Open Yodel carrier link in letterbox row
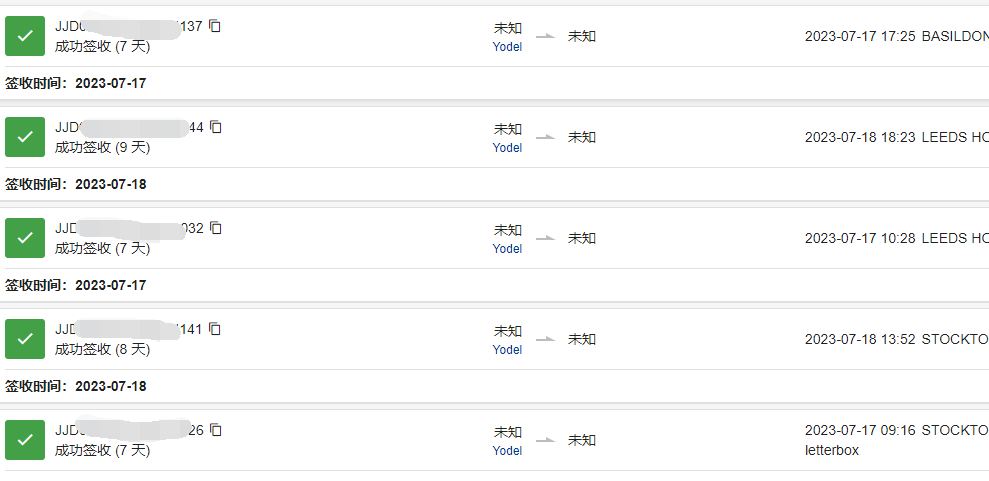This screenshot has height=481, width=989. 507,450
